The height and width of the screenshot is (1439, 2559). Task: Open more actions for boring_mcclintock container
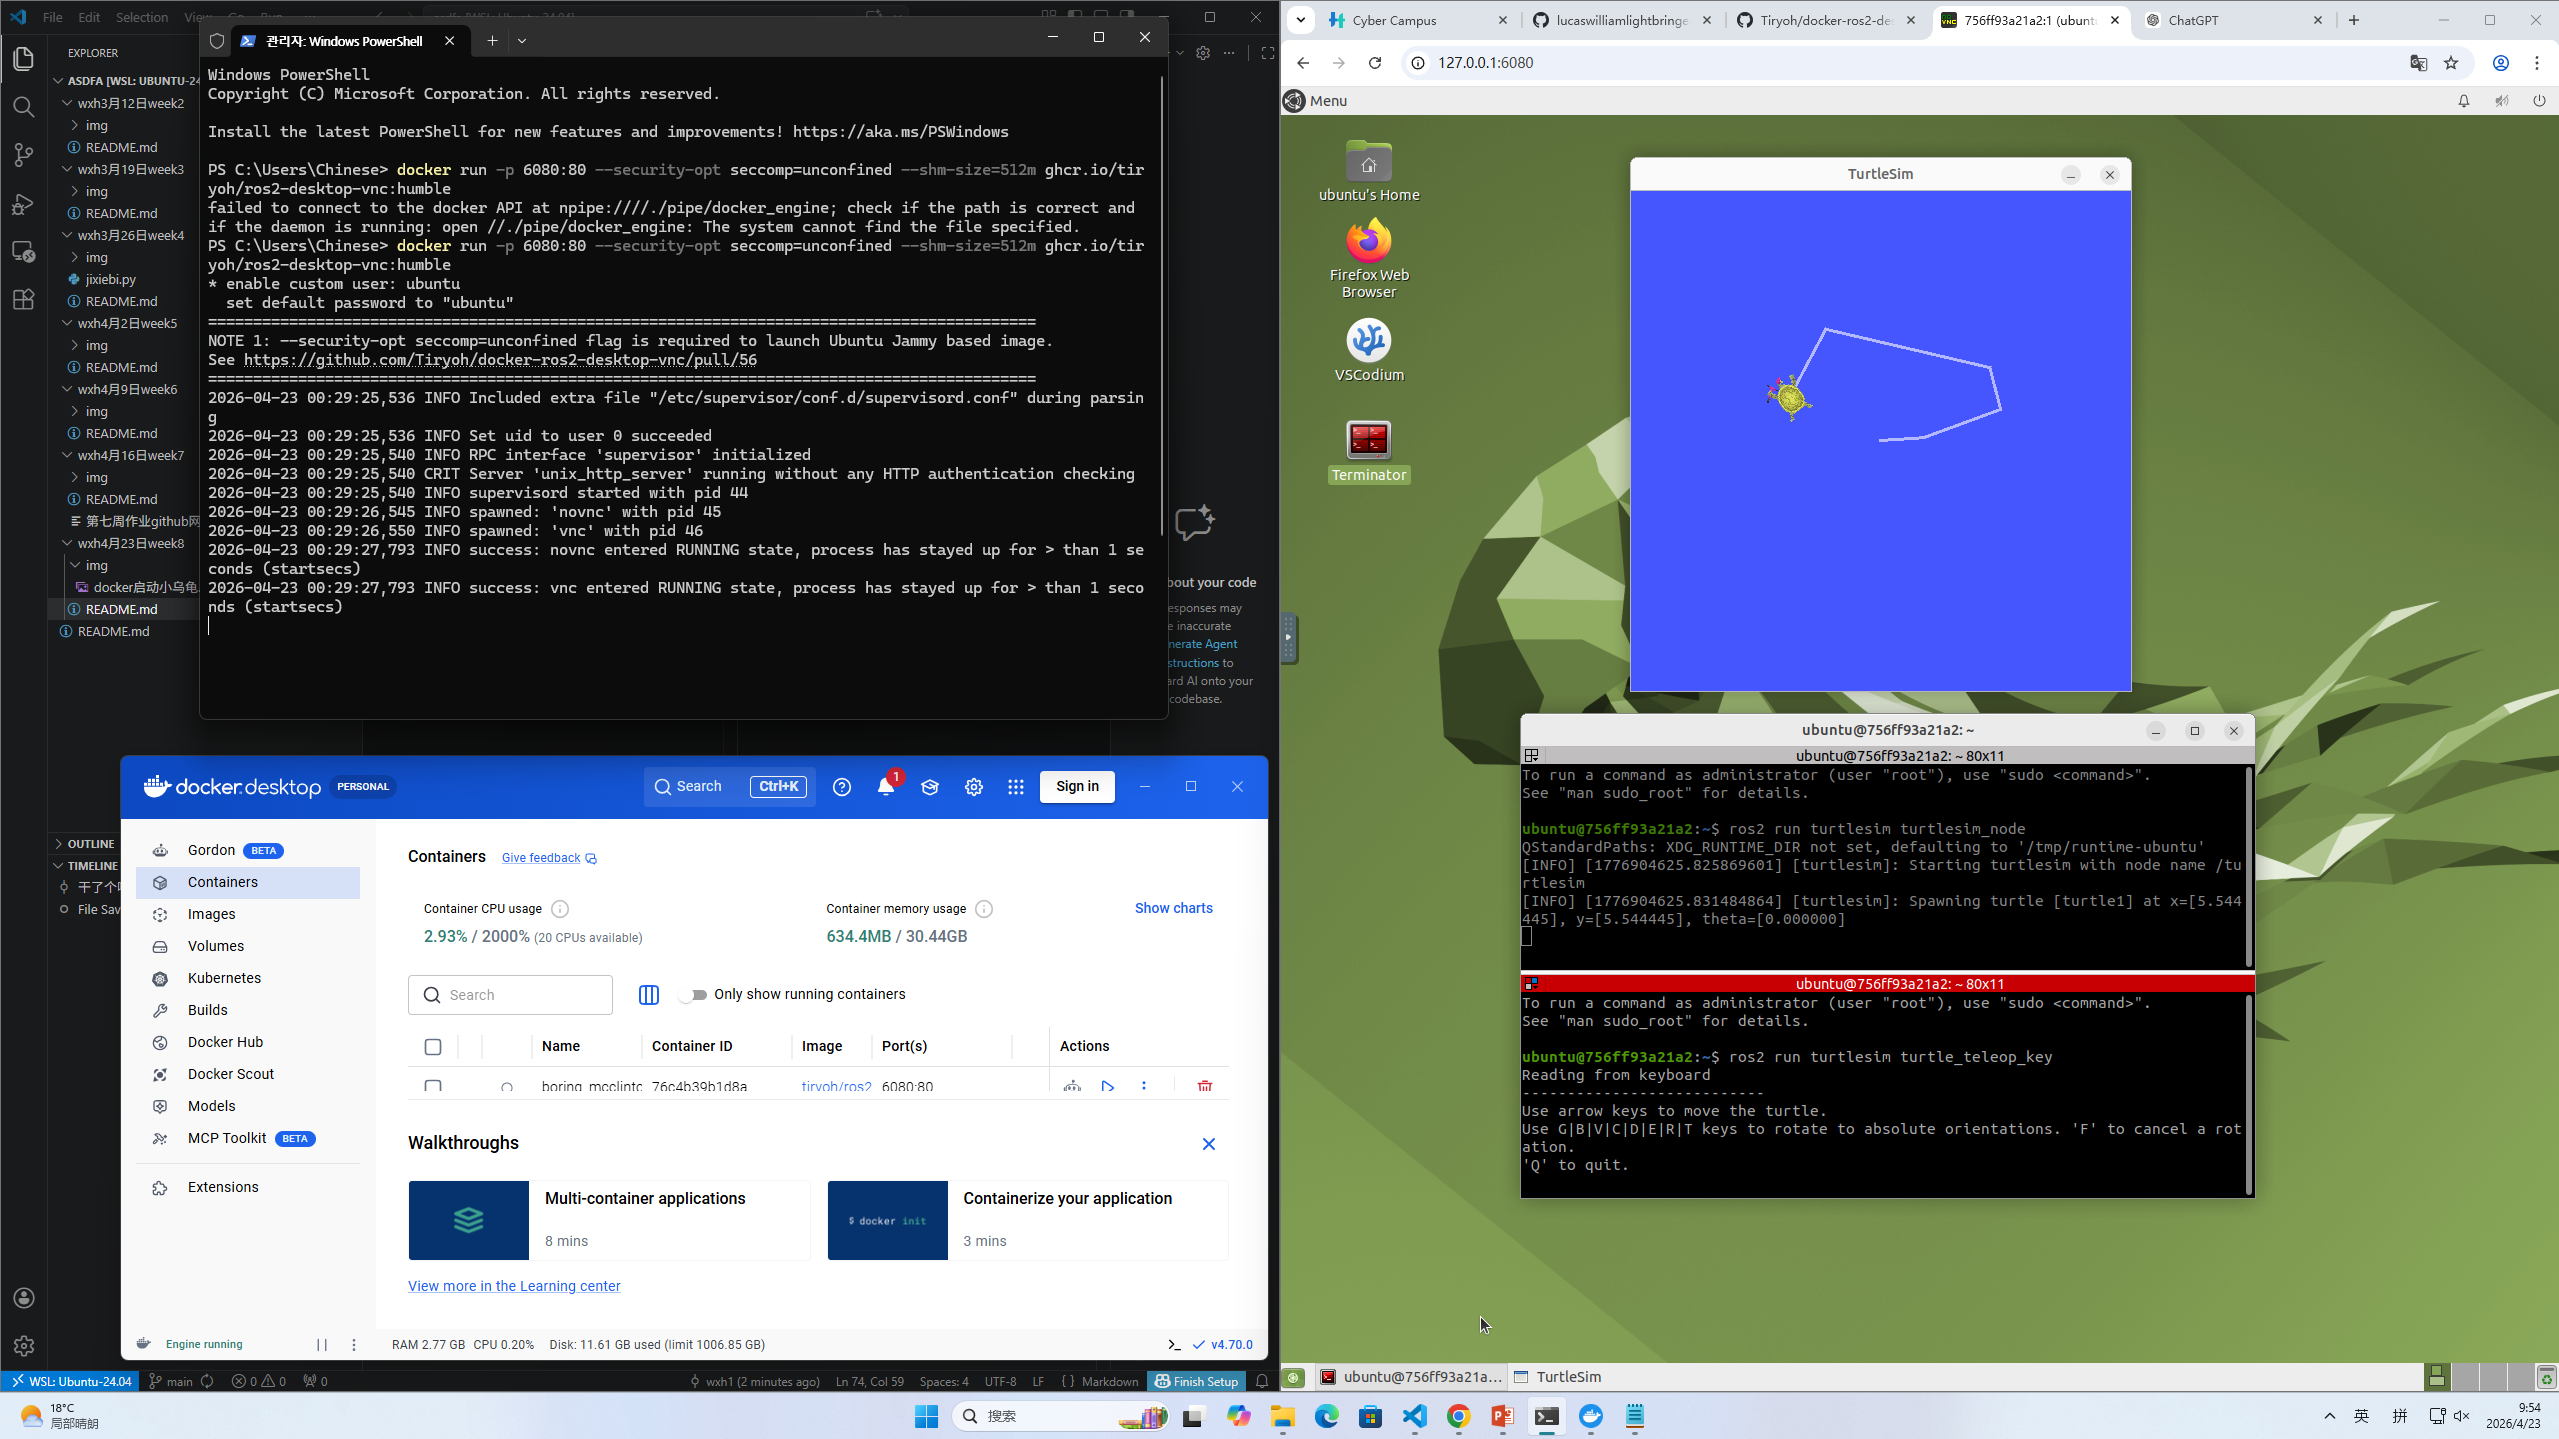pyautogui.click(x=1144, y=1086)
